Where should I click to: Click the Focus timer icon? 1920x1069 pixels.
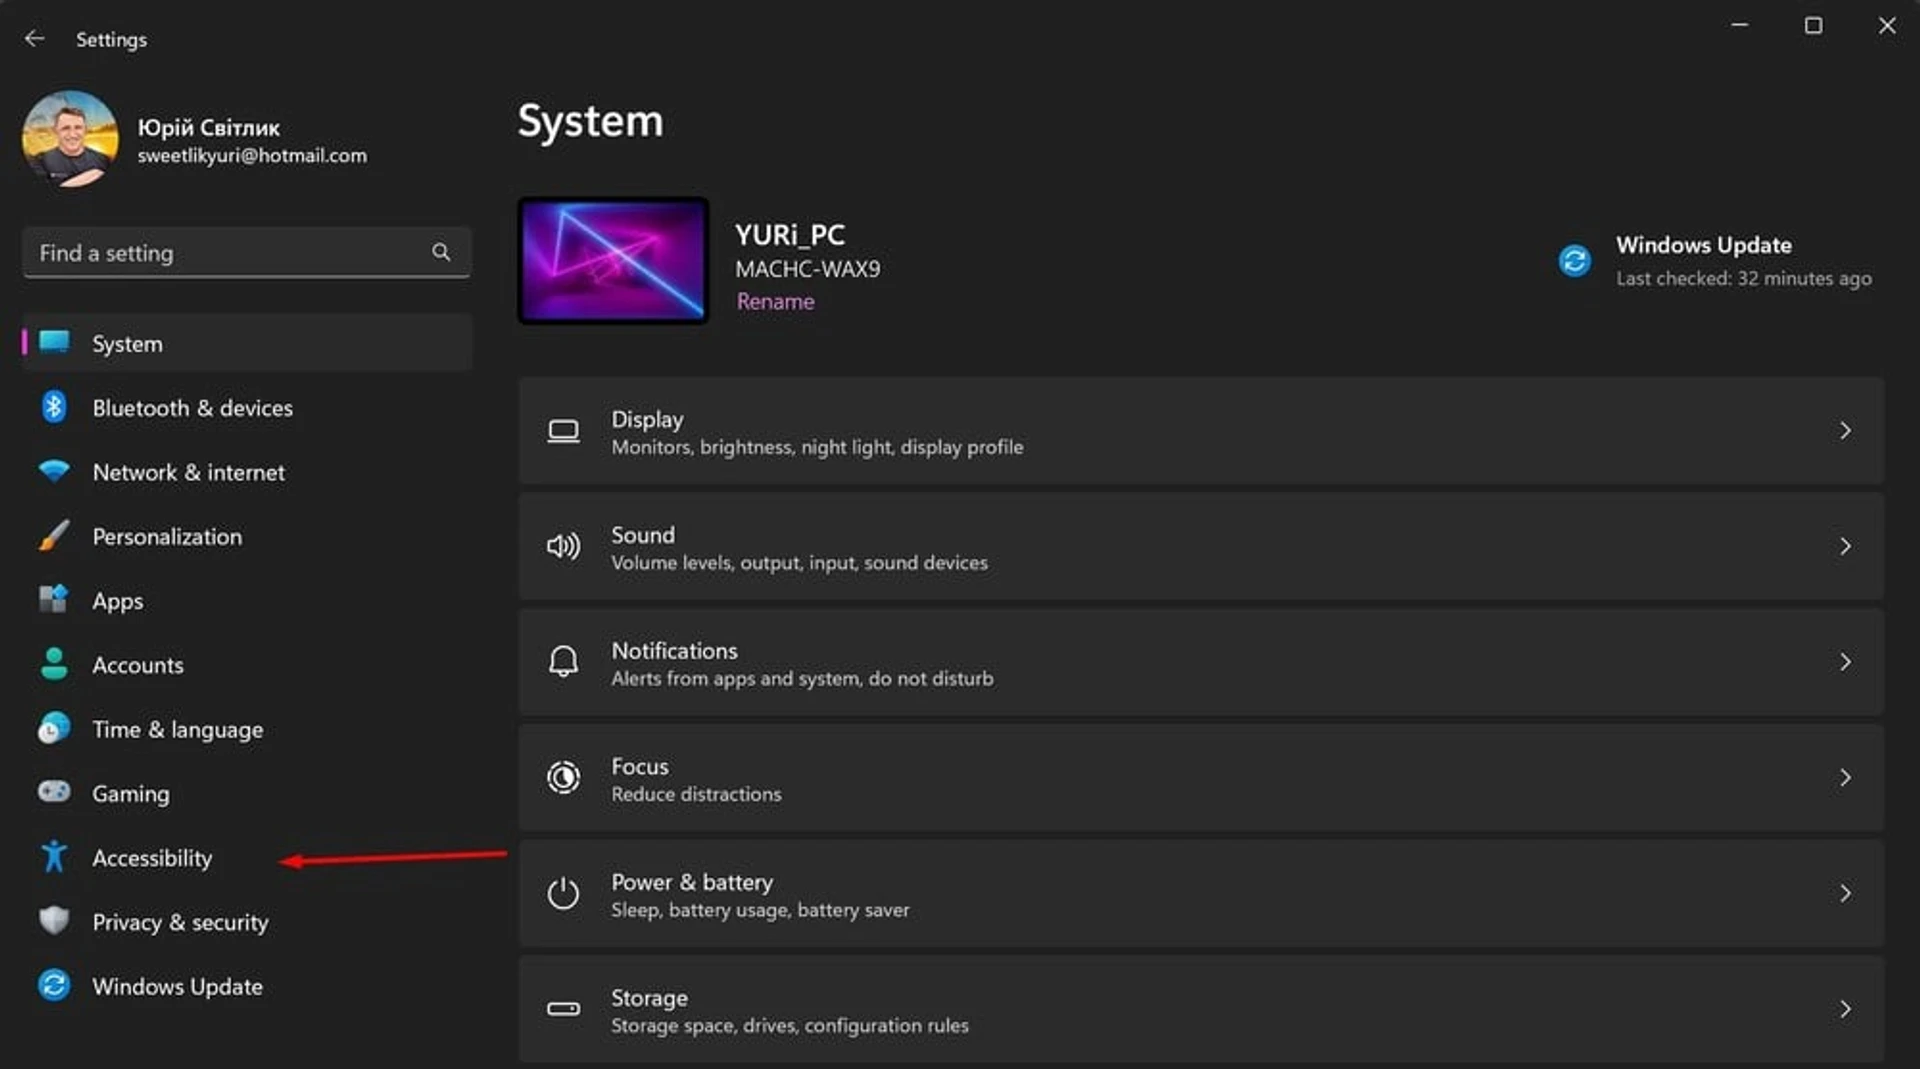(x=563, y=777)
